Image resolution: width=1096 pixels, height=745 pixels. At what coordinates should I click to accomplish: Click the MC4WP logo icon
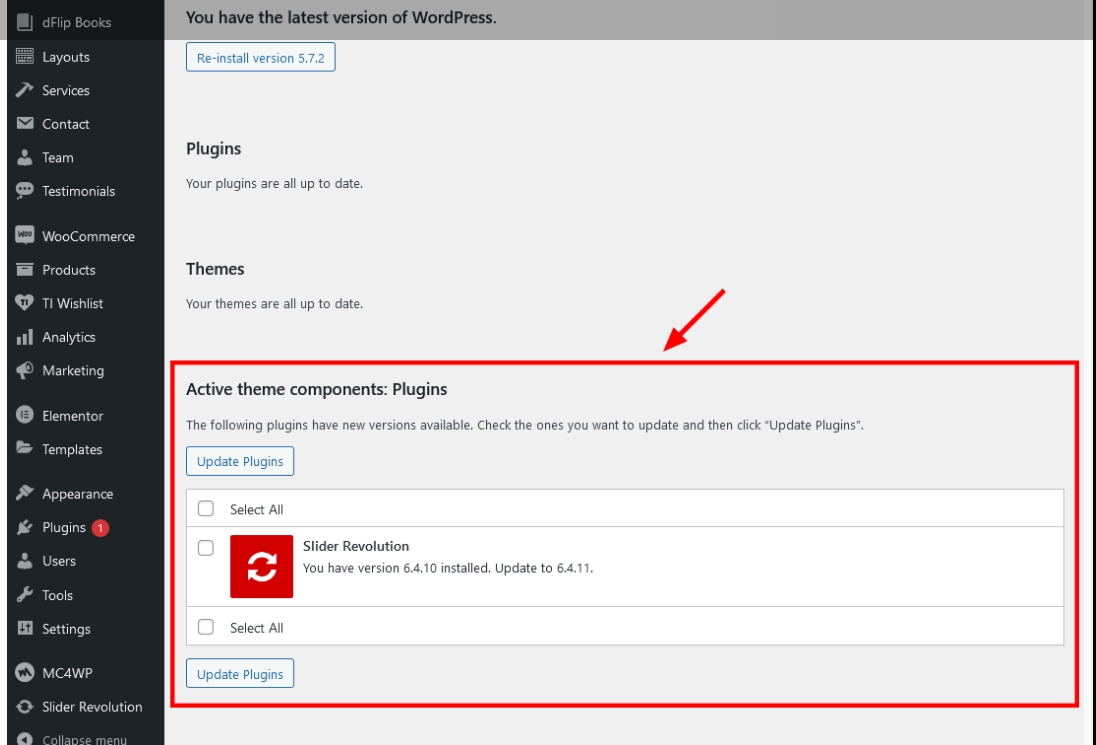pos(24,673)
